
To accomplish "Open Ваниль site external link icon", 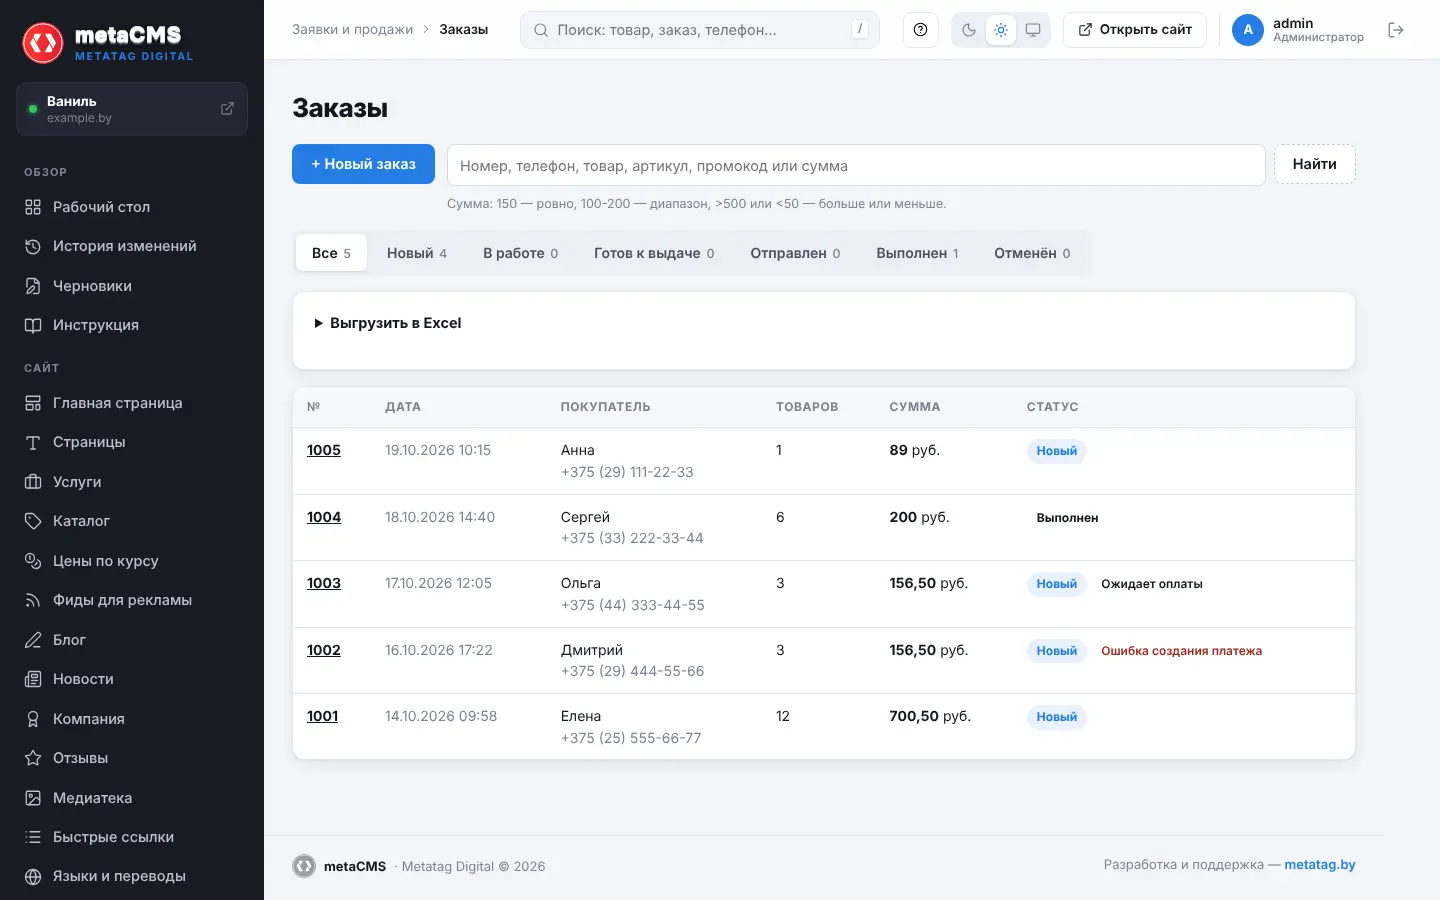I will (227, 108).
